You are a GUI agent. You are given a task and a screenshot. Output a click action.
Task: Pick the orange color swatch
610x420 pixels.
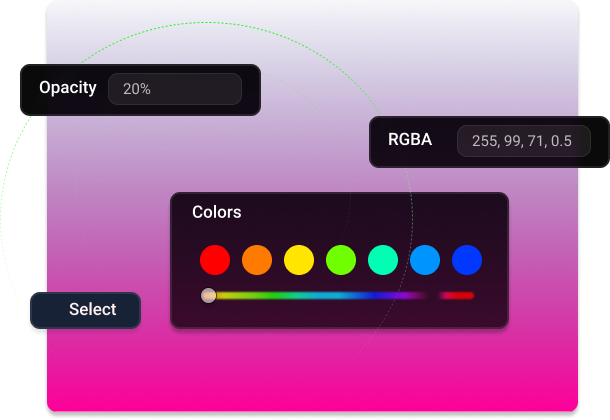click(257, 260)
